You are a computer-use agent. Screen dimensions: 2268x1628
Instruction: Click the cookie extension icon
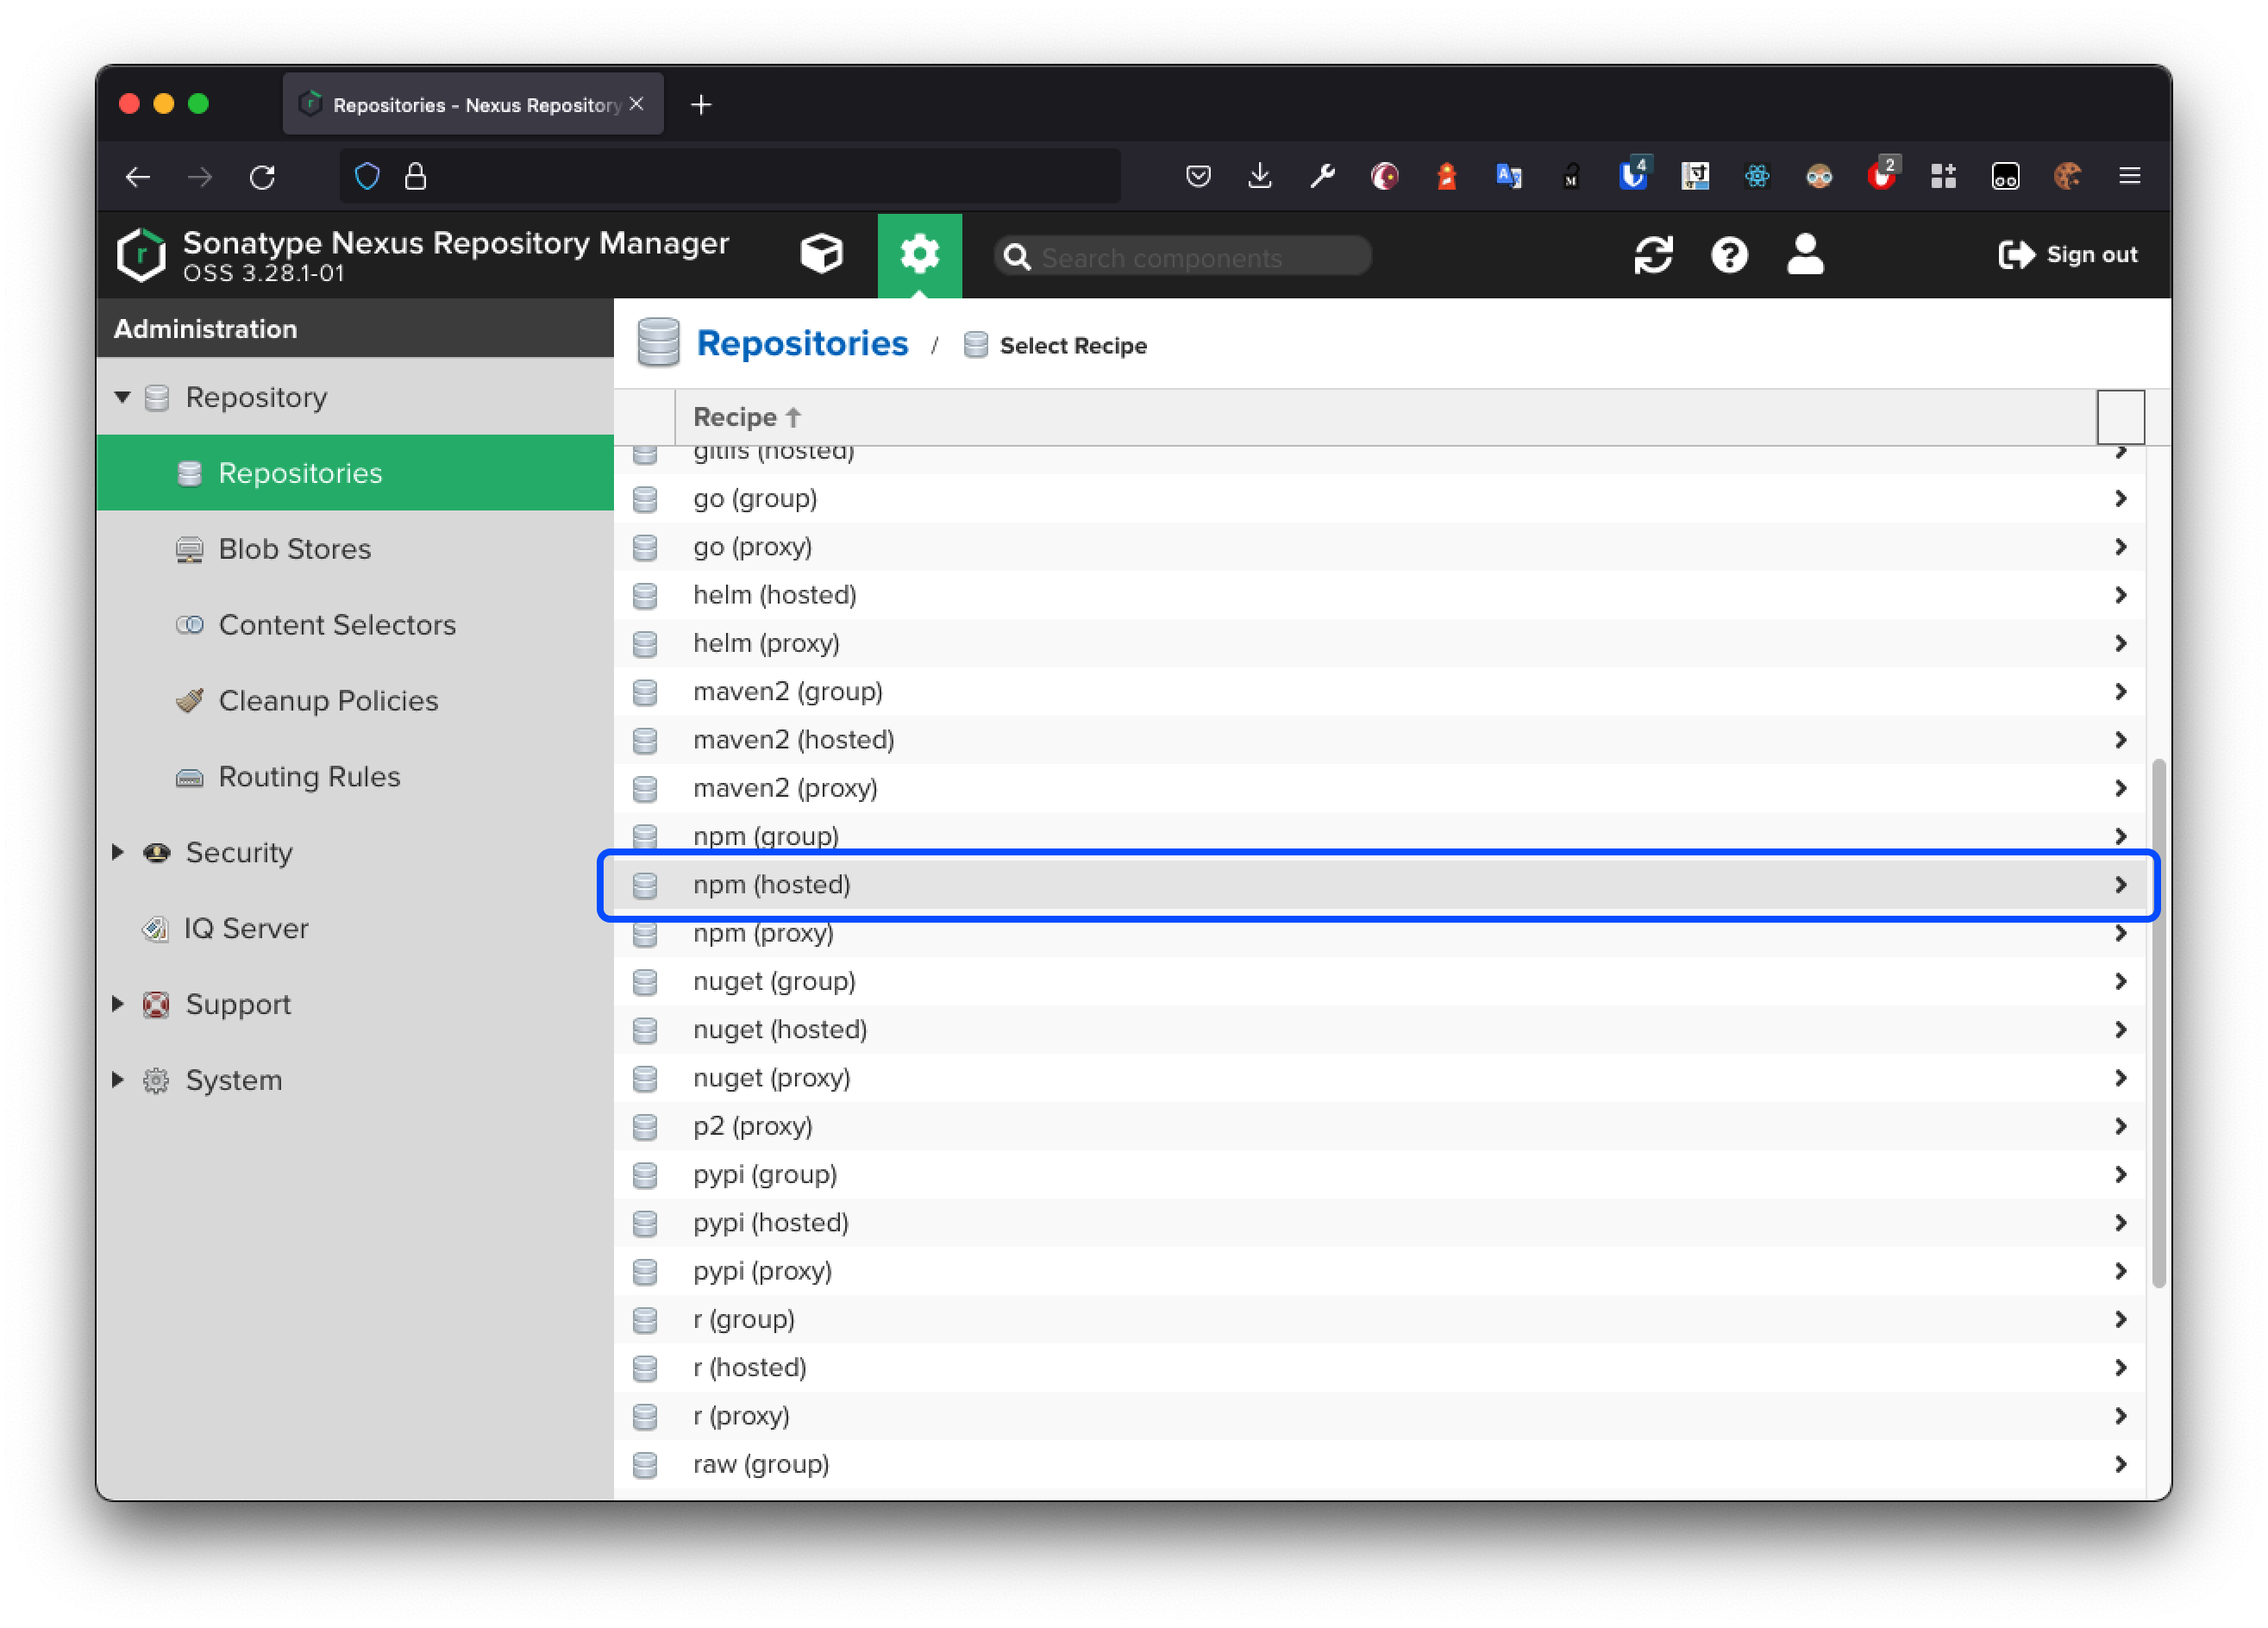click(2067, 177)
